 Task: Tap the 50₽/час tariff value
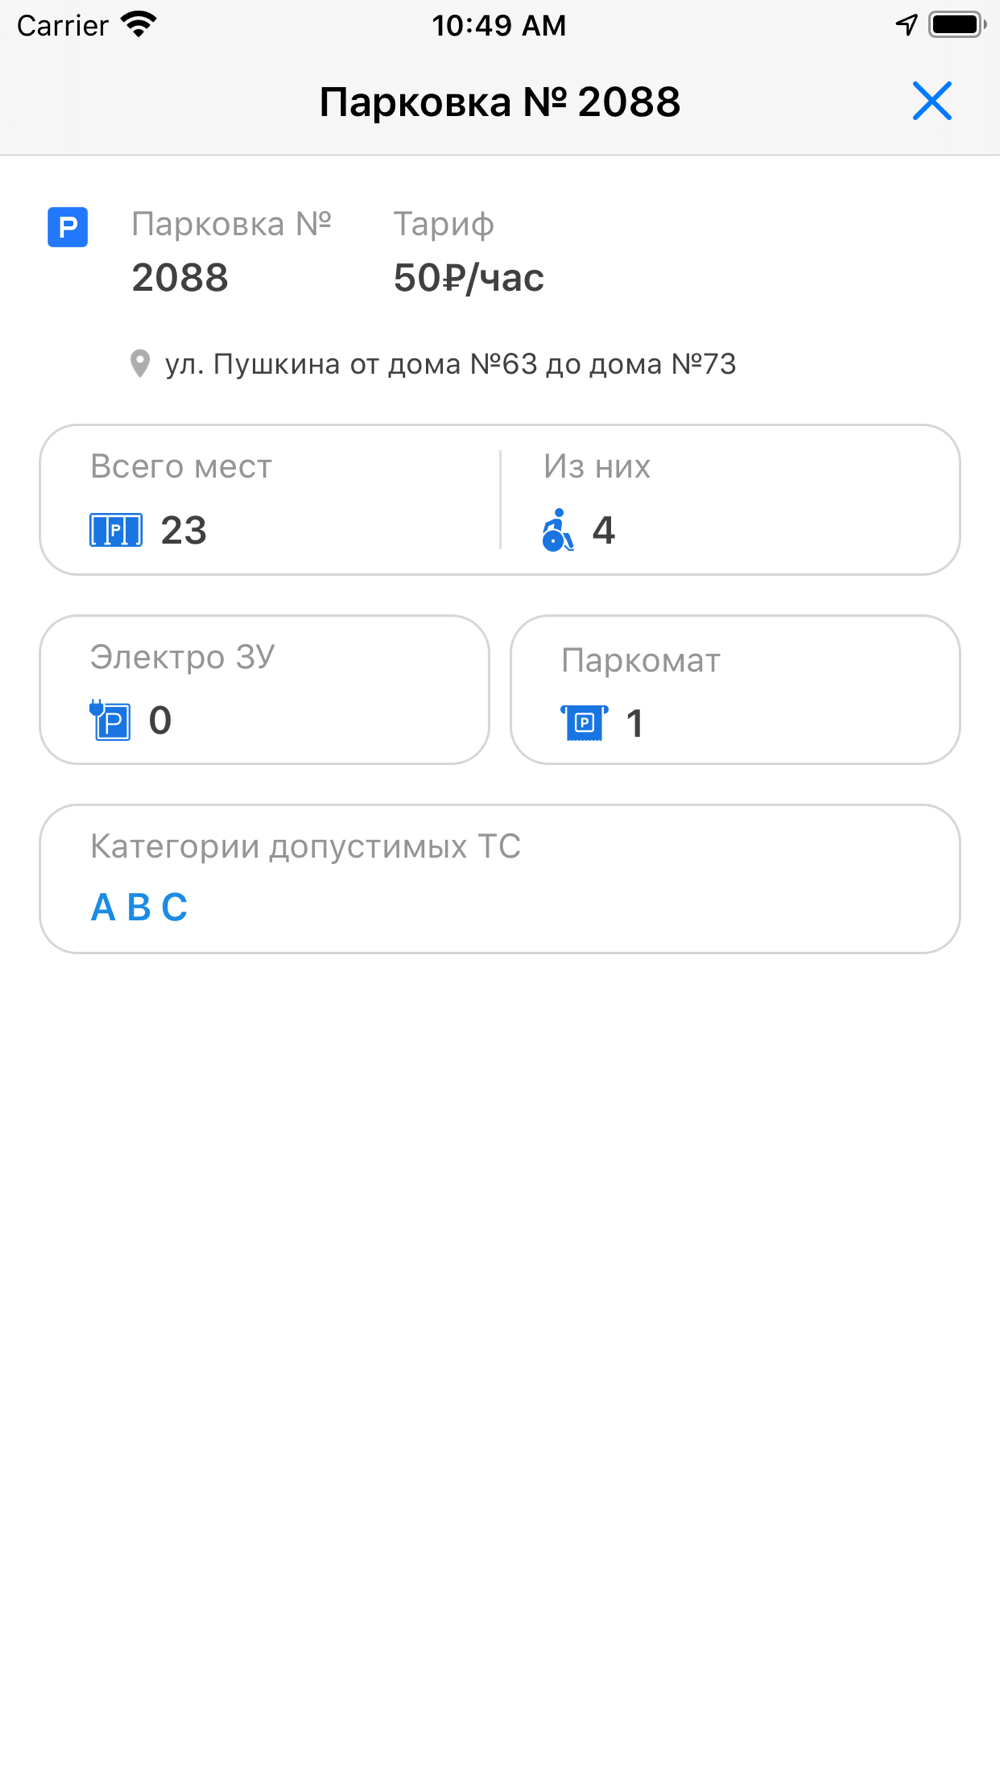(469, 278)
